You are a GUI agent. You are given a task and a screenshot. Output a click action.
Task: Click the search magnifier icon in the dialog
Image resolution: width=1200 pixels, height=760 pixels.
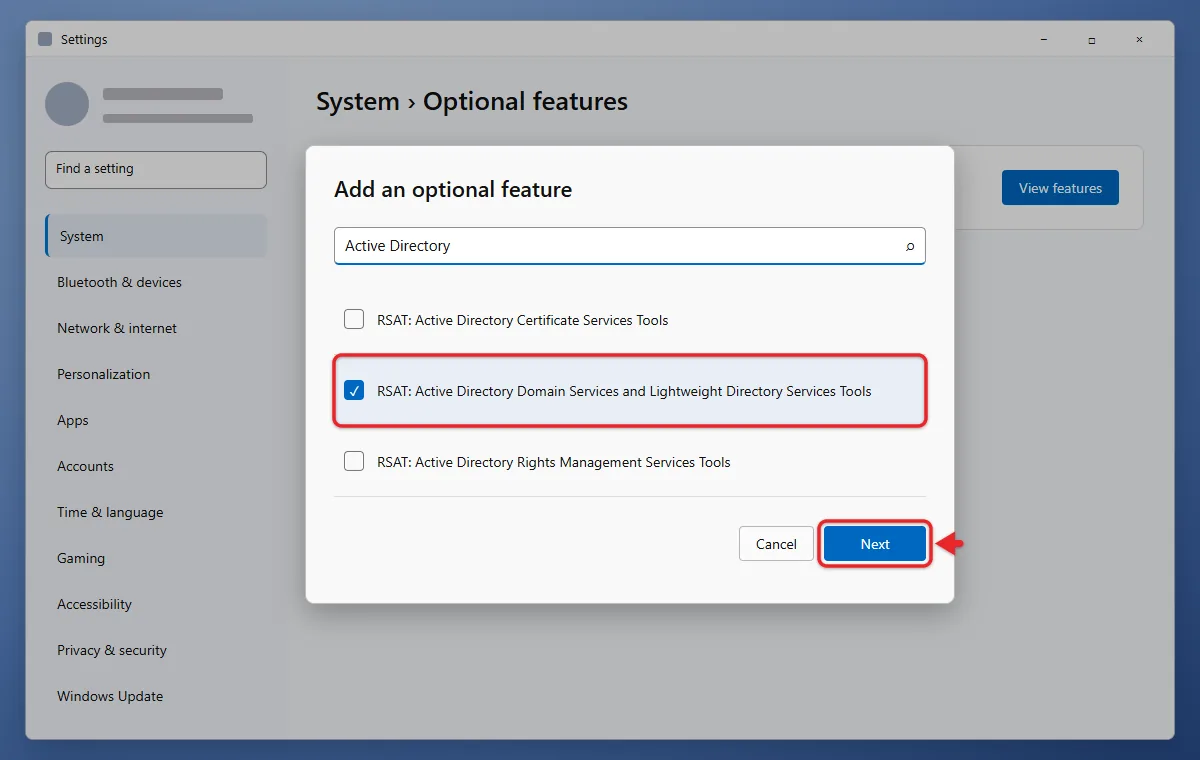(x=910, y=246)
